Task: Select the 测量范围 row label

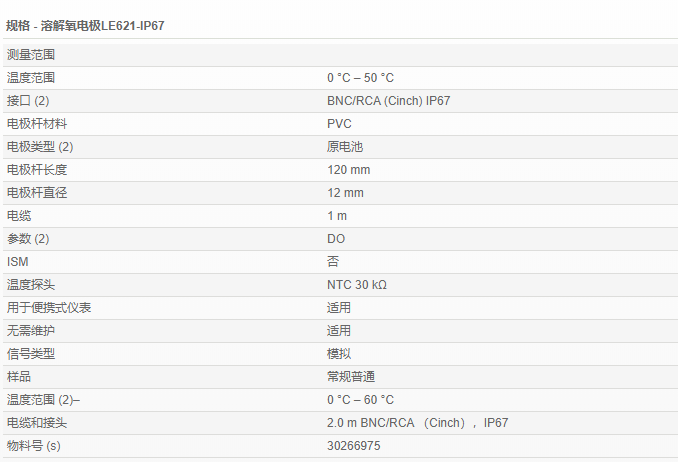Action: [x=31, y=55]
